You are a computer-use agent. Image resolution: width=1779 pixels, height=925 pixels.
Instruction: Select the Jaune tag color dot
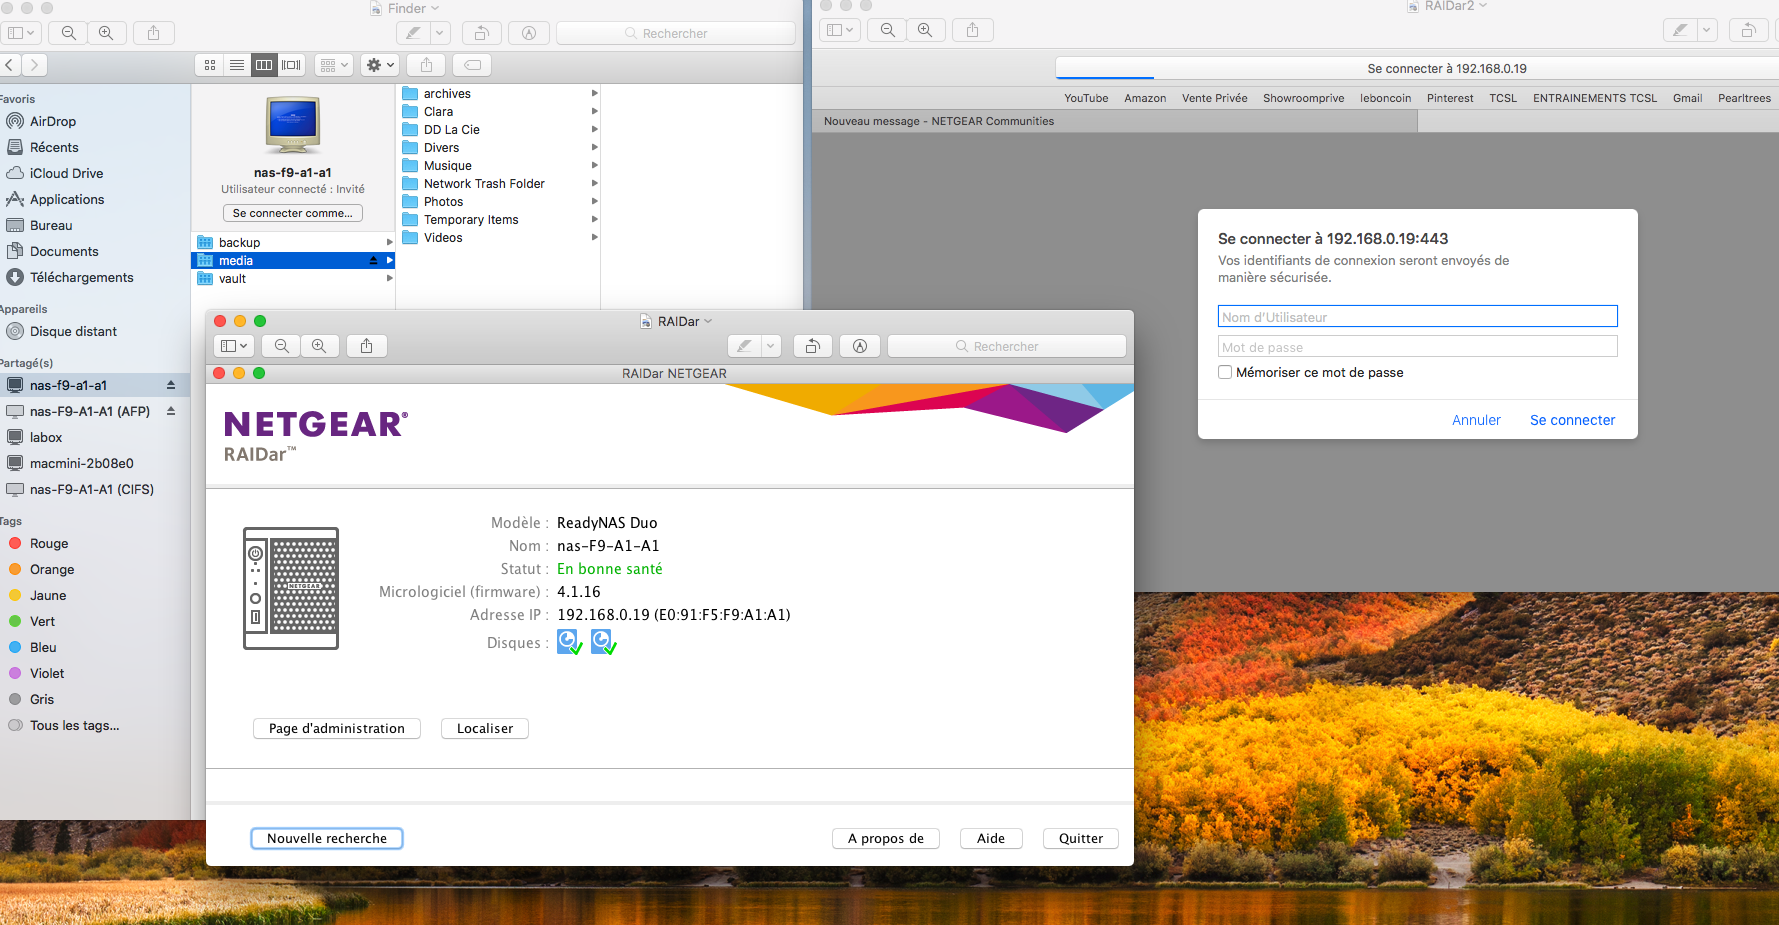pyautogui.click(x=15, y=595)
